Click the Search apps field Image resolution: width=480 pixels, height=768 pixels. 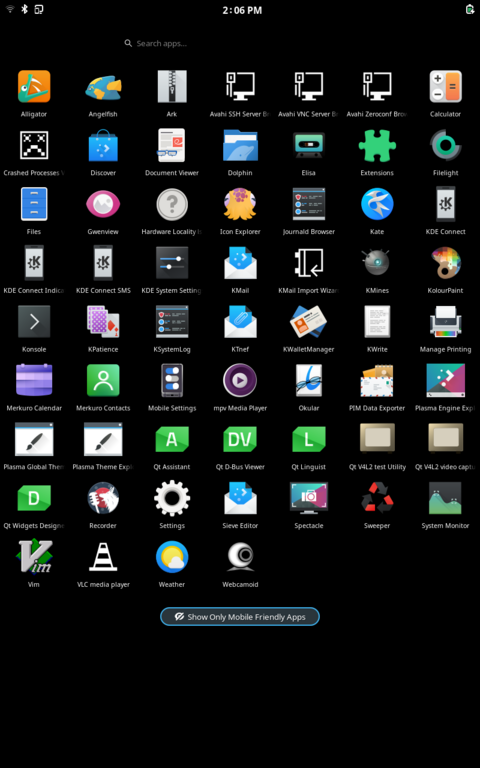tap(240, 43)
